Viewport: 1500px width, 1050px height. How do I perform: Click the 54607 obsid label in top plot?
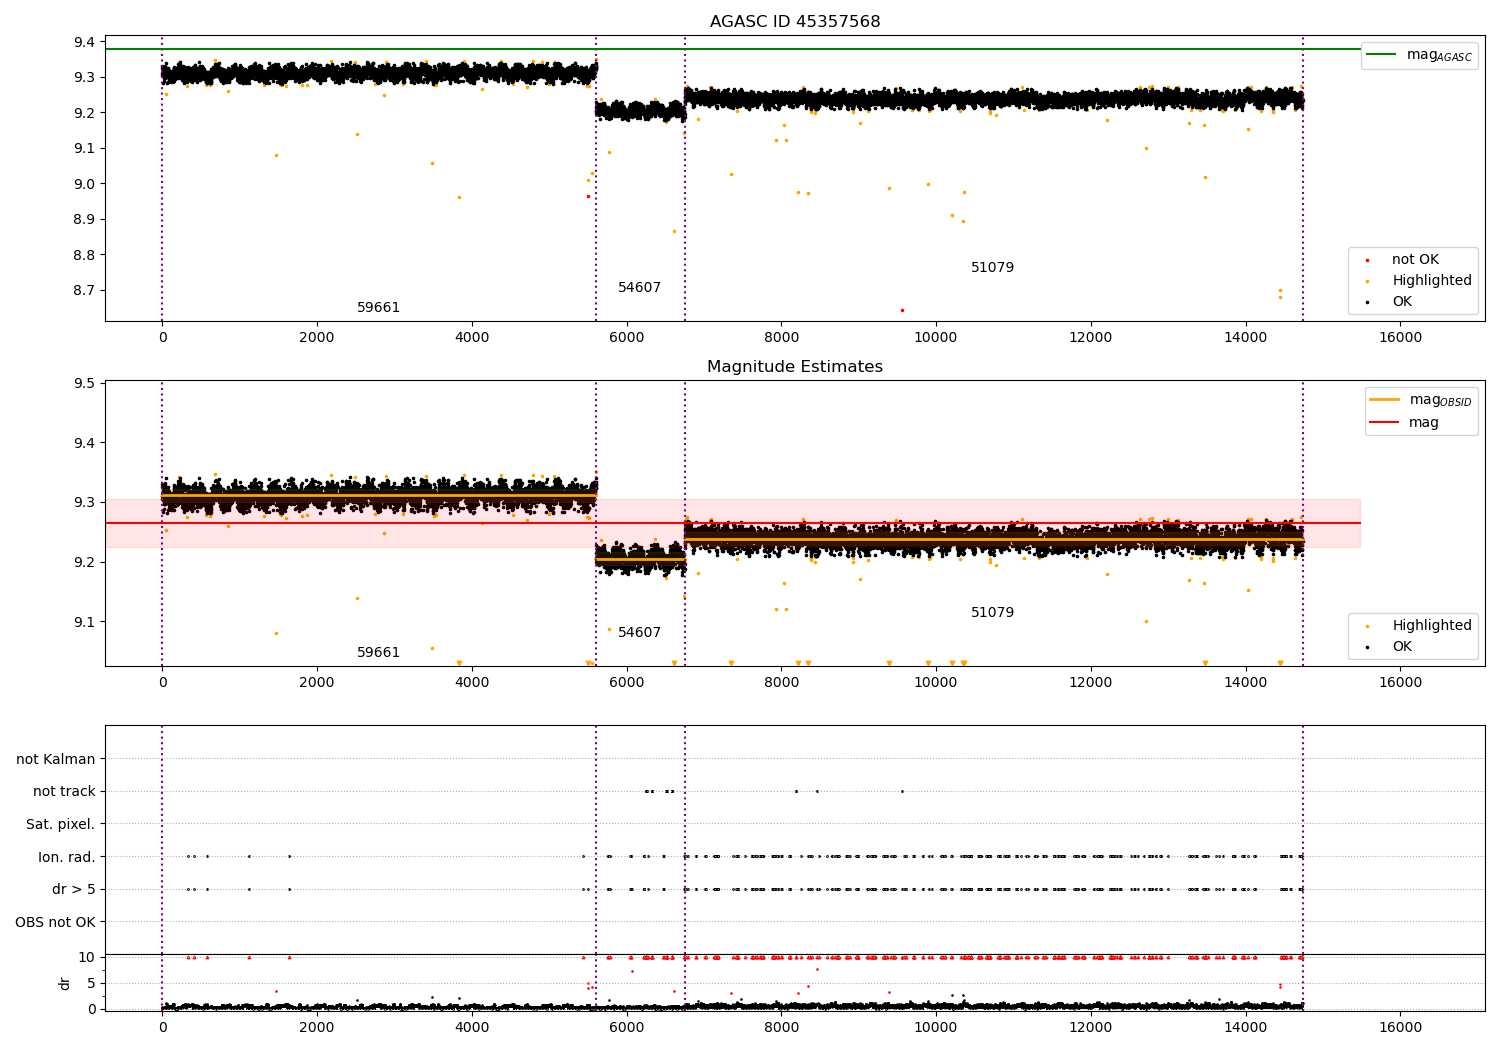[x=639, y=288]
